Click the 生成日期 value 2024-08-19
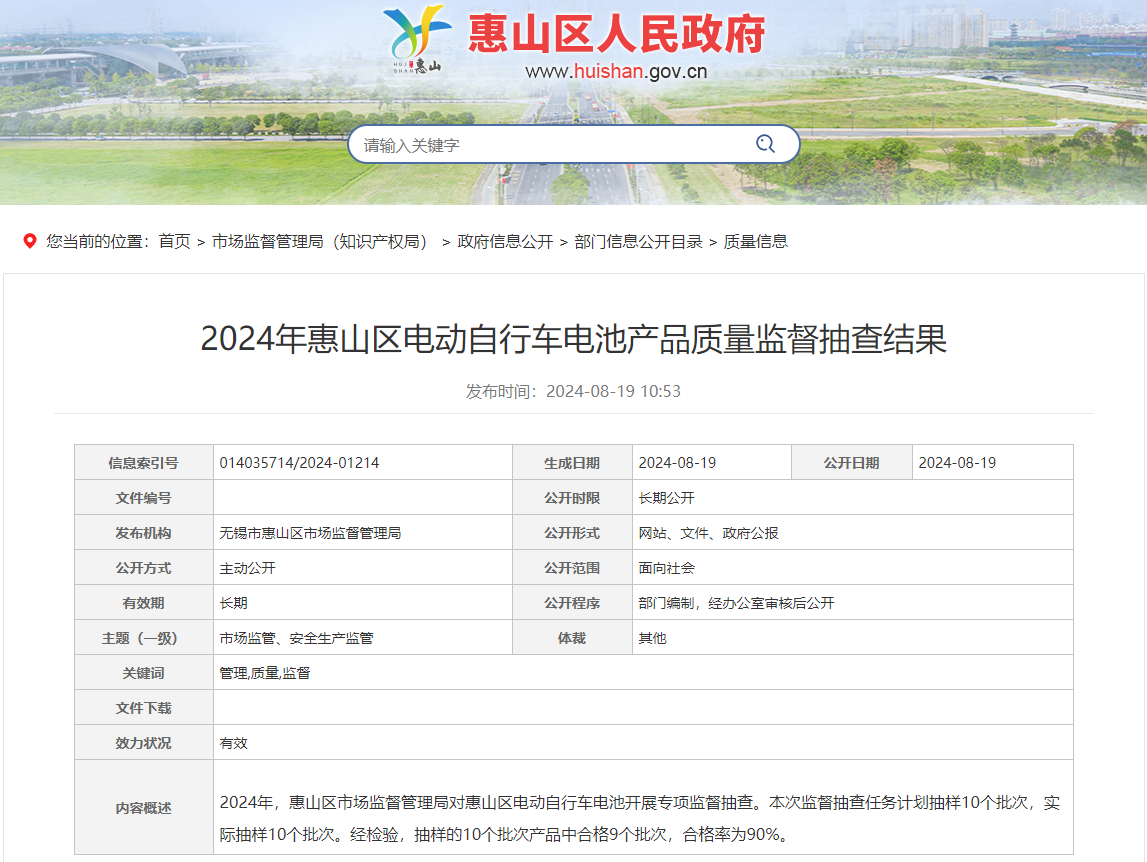Image resolution: width=1147 pixels, height=862 pixels. coord(677,462)
